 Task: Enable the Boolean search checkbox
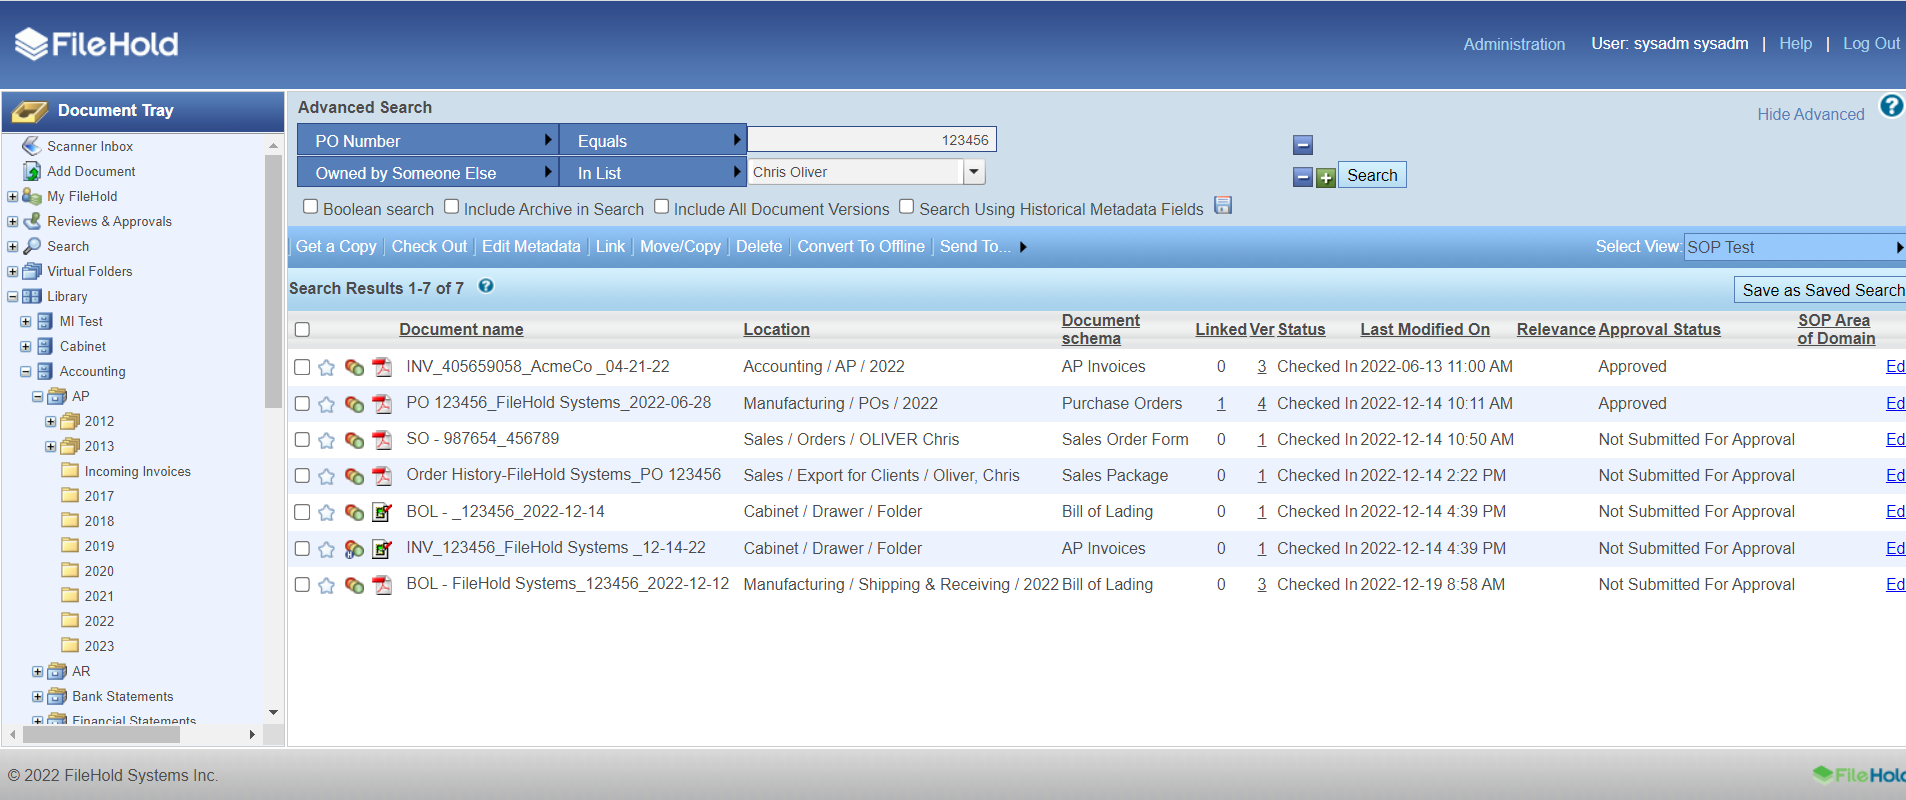click(311, 207)
